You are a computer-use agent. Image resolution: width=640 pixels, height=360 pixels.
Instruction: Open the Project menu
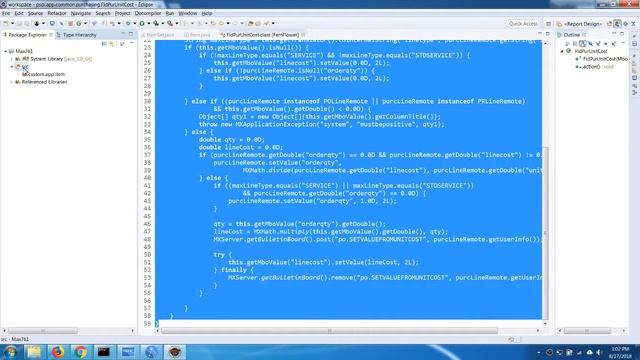click(x=122, y=13)
